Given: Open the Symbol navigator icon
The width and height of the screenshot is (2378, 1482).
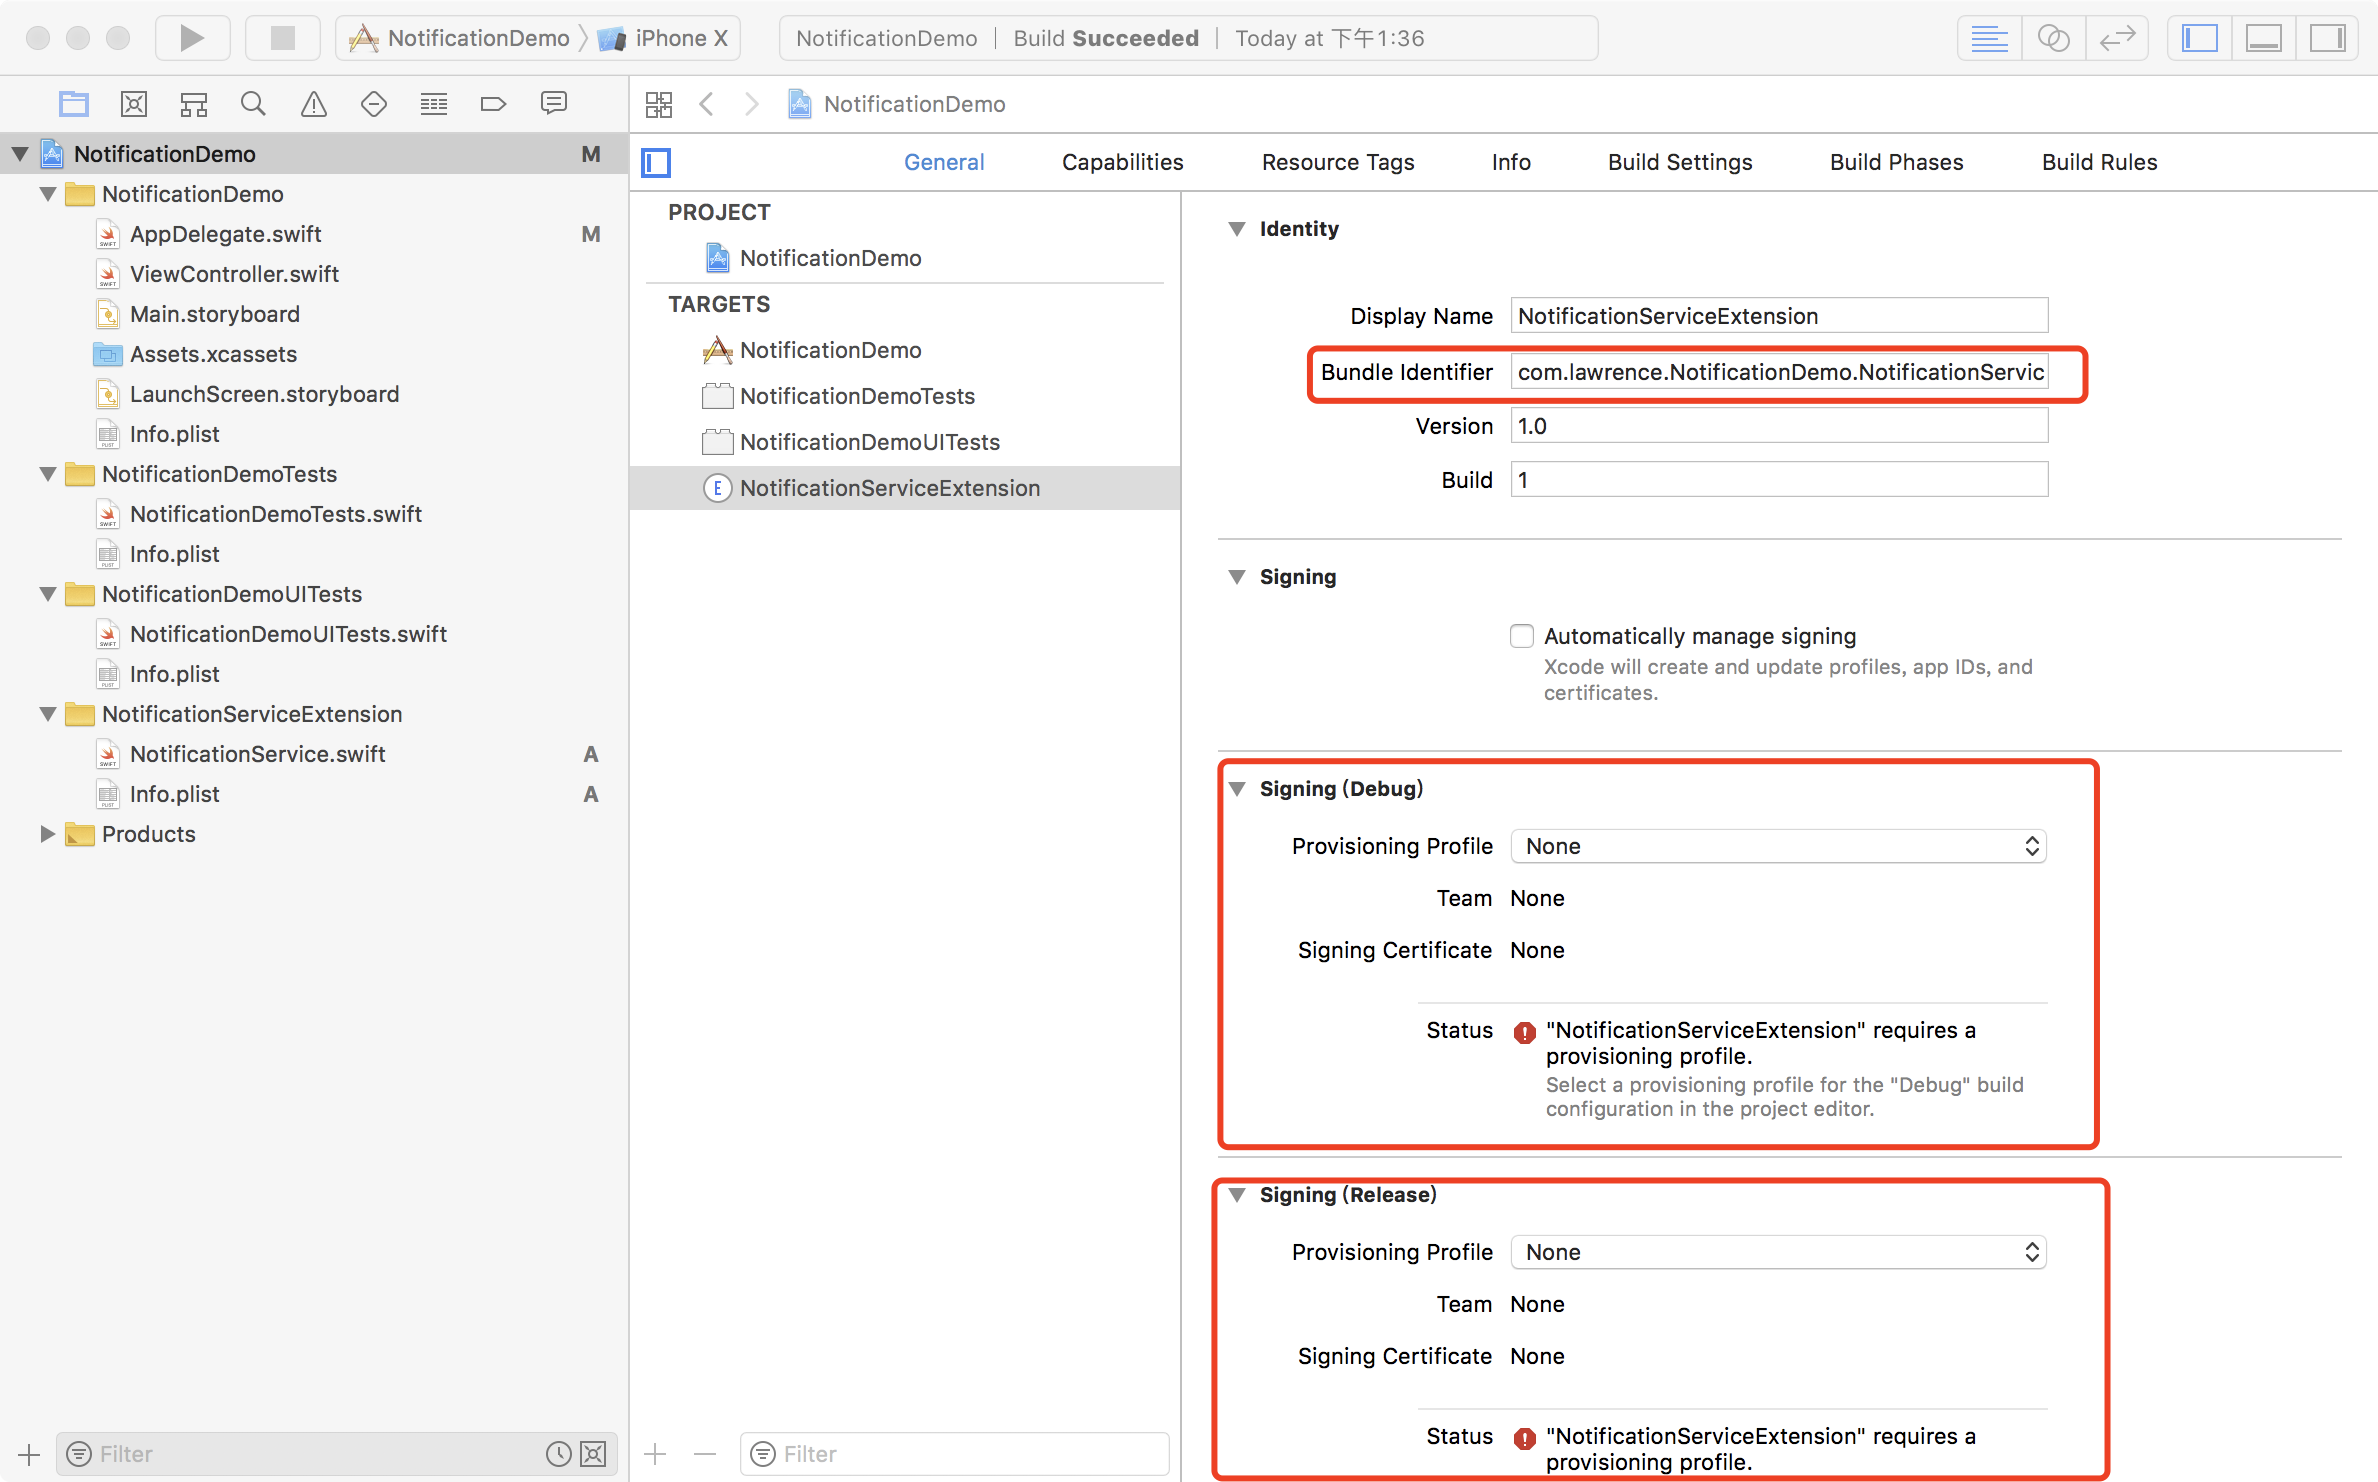Looking at the screenshot, I should (194, 104).
